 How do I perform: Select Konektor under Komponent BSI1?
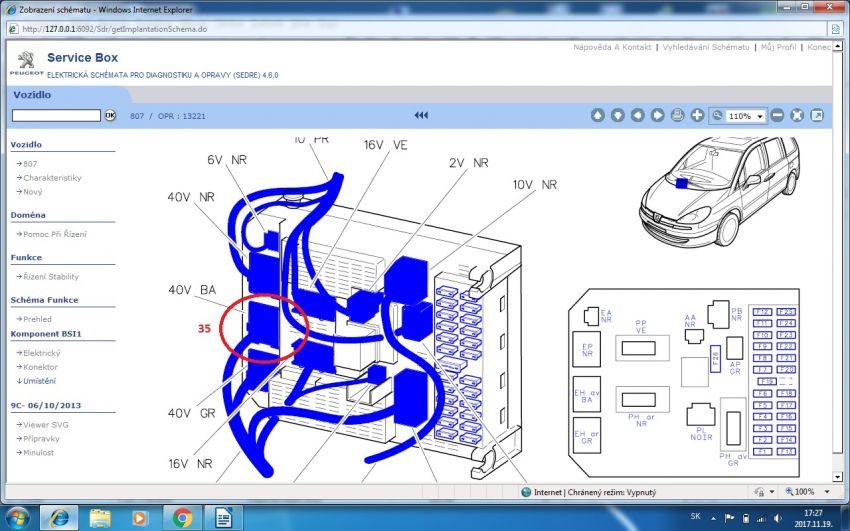[40, 367]
